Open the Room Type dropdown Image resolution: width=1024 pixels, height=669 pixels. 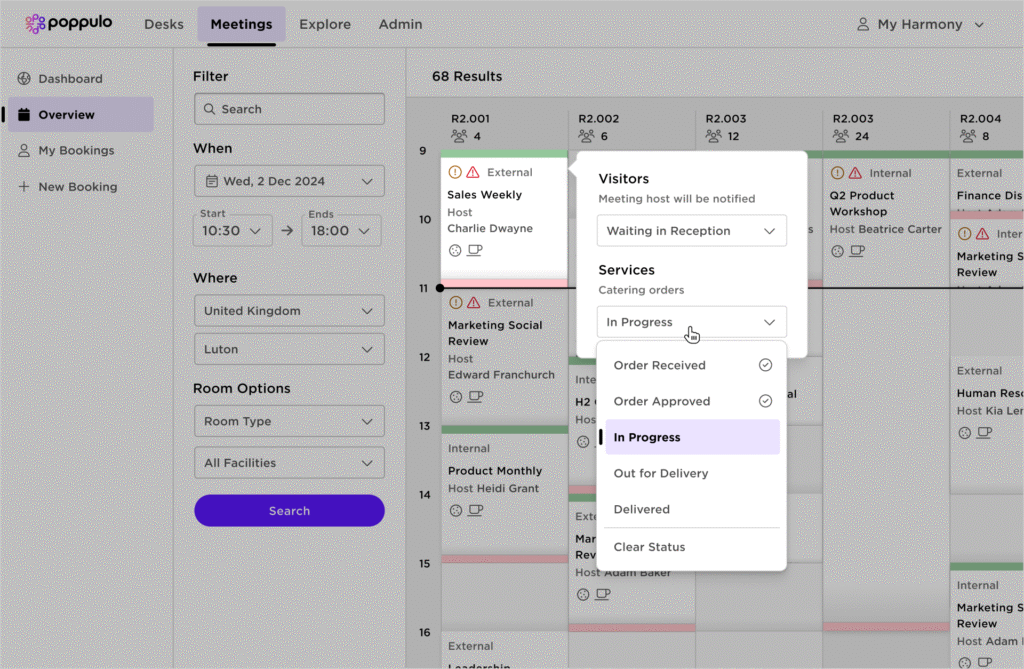pyautogui.click(x=289, y=421)
